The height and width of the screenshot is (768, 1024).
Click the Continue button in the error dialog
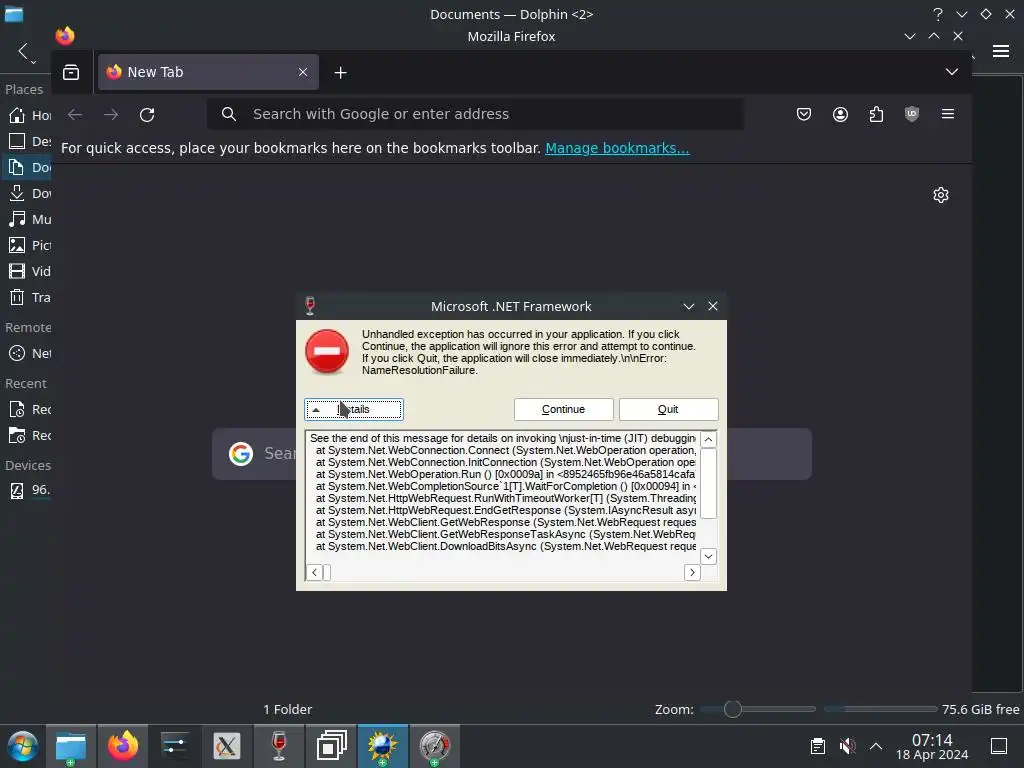pyautogui.click(x=563, y=409)
